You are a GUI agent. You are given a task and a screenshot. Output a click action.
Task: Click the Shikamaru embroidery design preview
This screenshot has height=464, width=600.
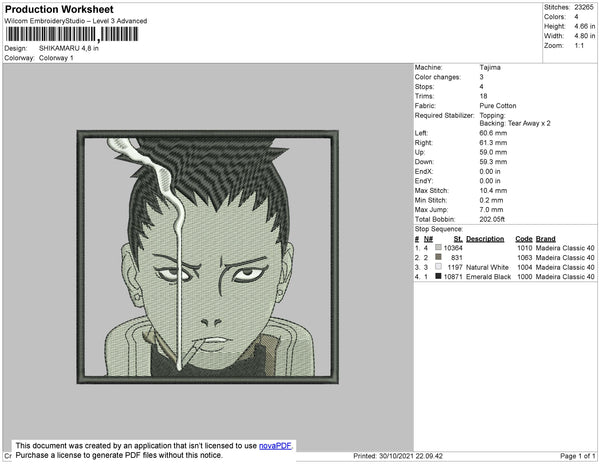(208, 257)
